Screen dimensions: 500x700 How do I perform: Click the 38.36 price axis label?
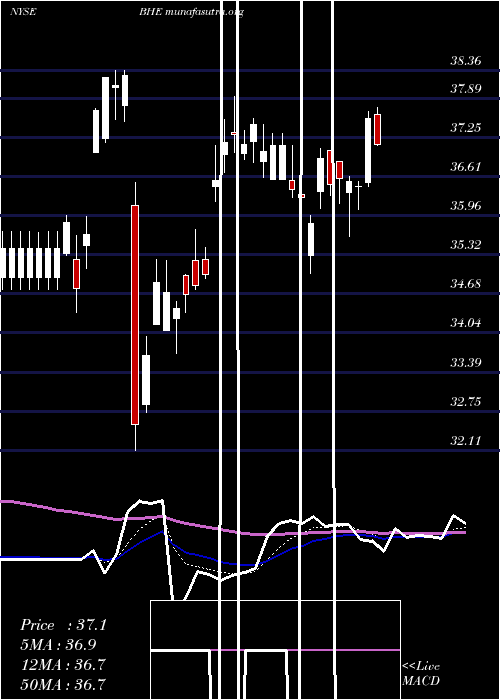tap(466, 61)
